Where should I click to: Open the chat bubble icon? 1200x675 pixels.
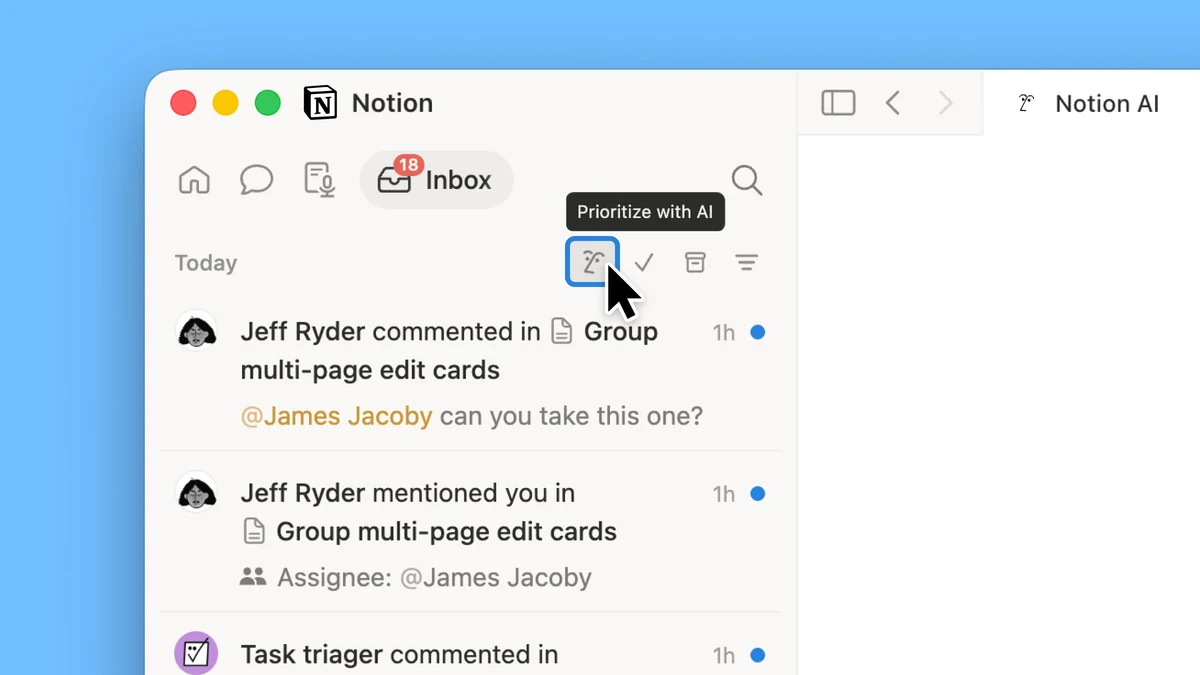(257, 180)
